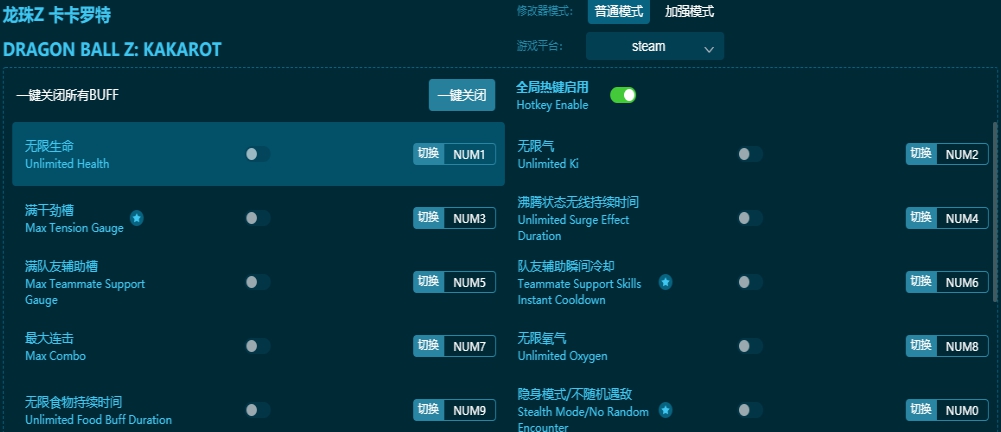Click 切换 button for NUM1 hotkey

click(x=428, y=154)
